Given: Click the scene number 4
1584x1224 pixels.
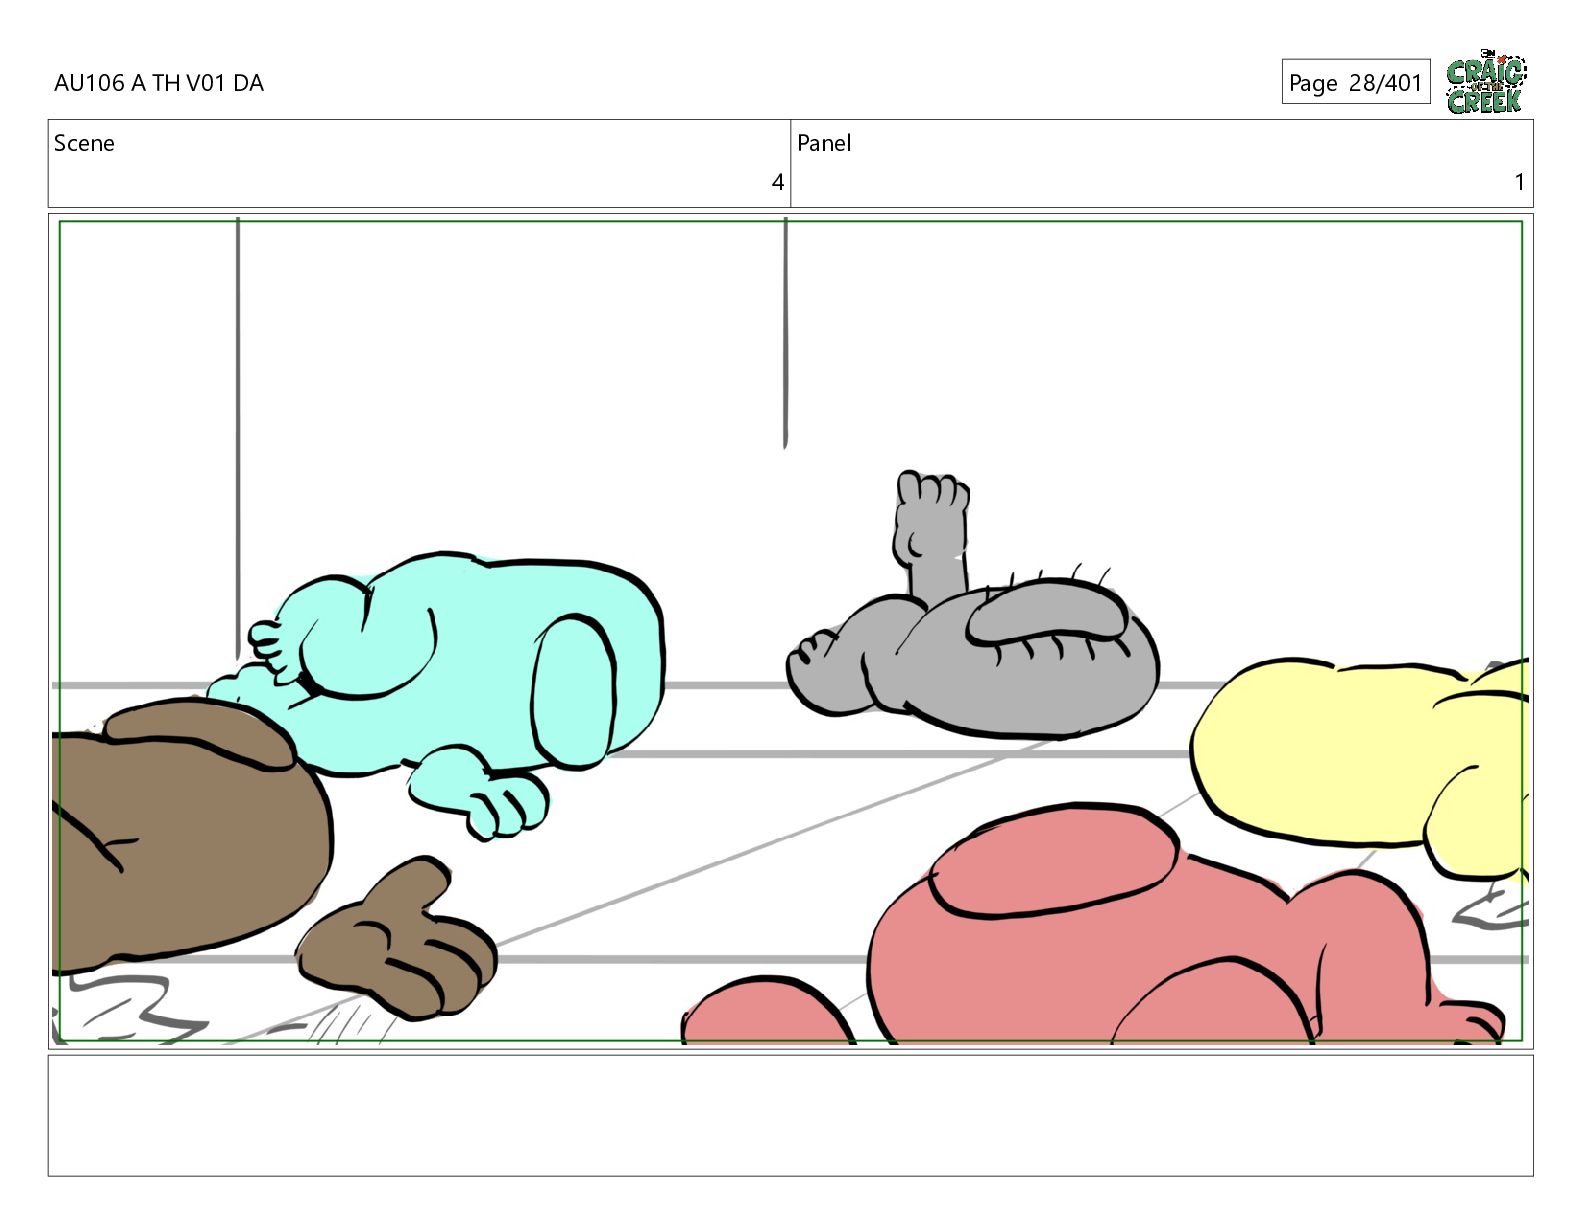Looking at the screenshot, I should (x=777, y=182).
